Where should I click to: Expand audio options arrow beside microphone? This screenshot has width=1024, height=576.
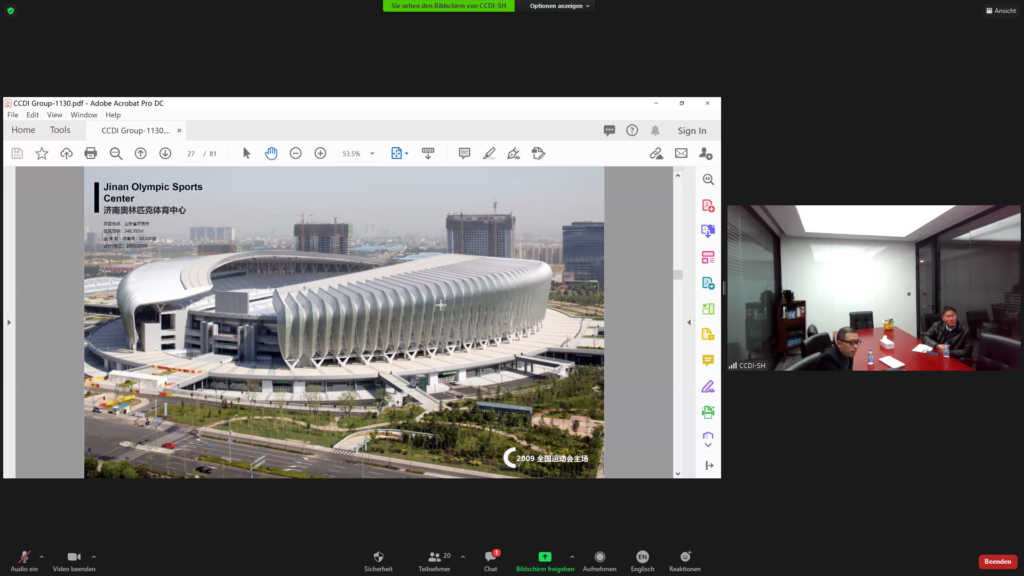click(42, 556)
